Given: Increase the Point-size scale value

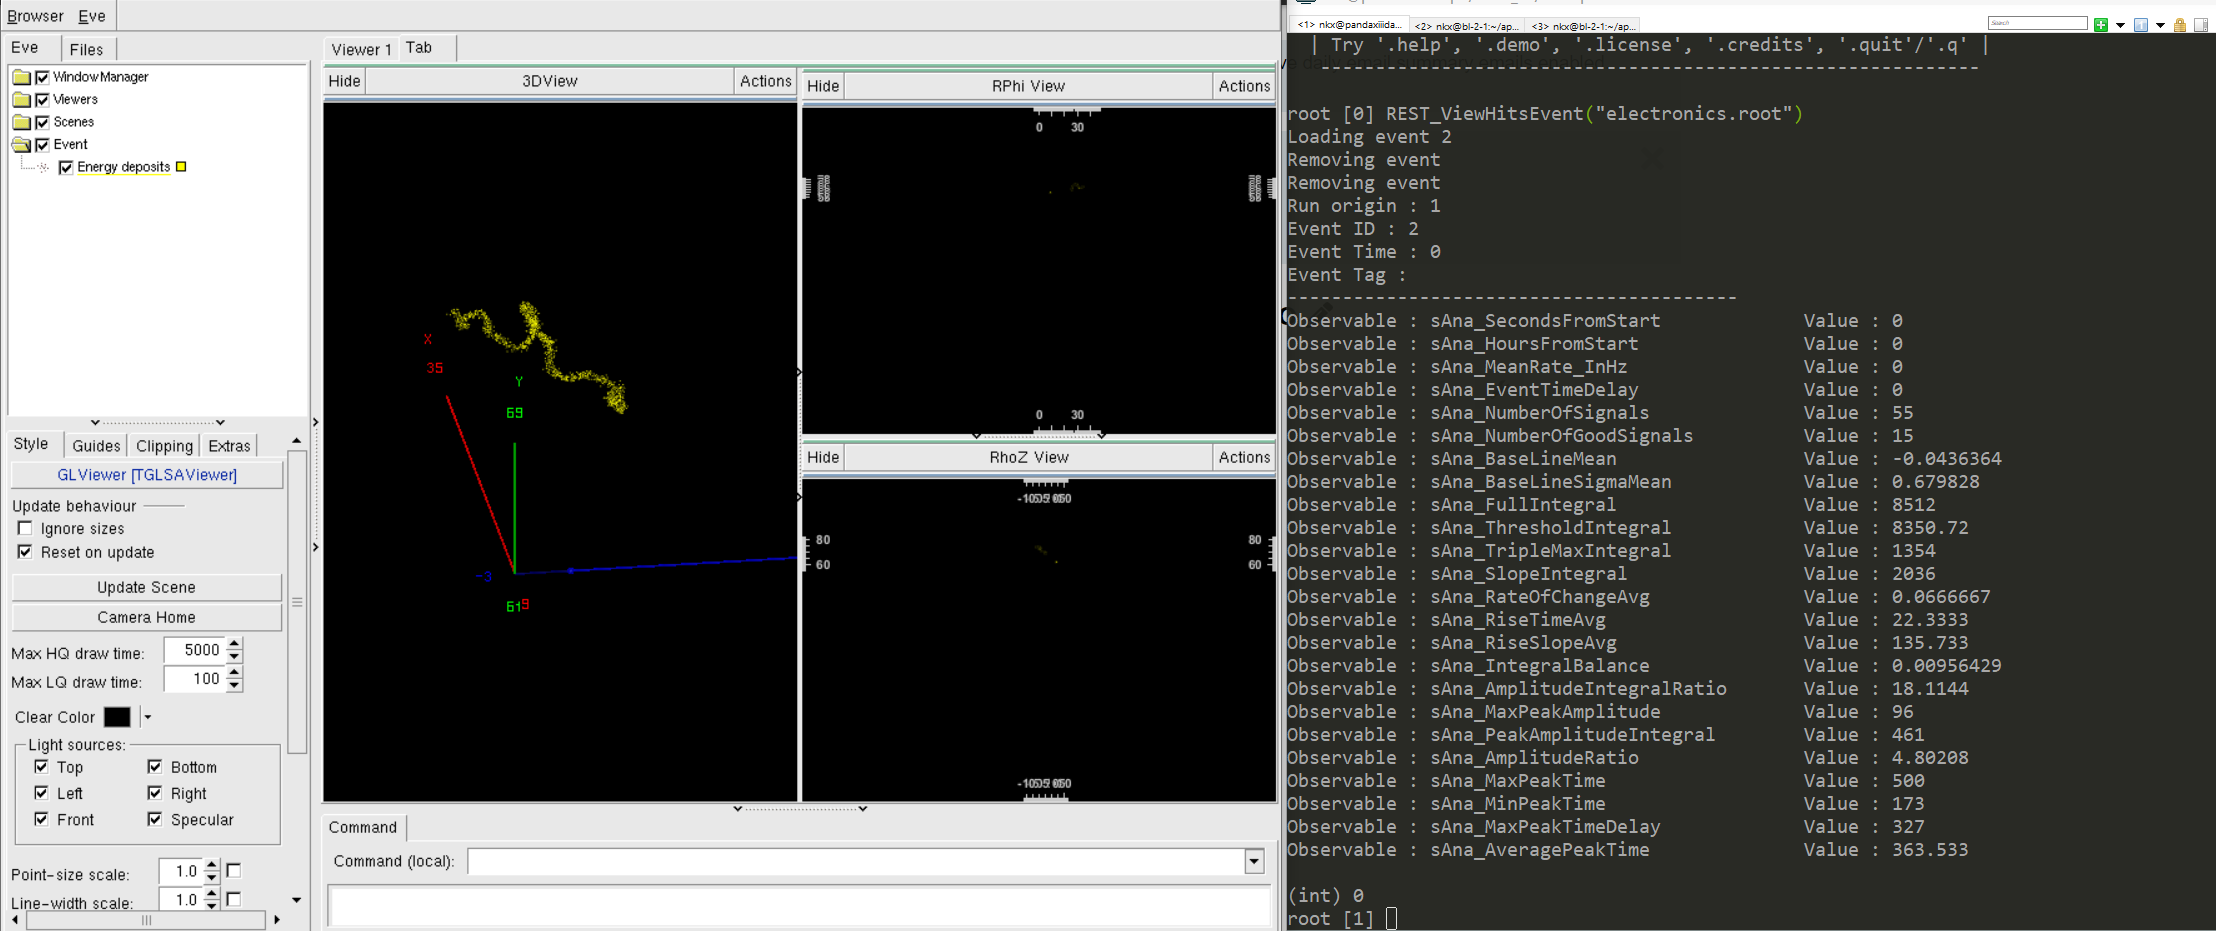Looking at the screenshot, I should pos(211,865).
